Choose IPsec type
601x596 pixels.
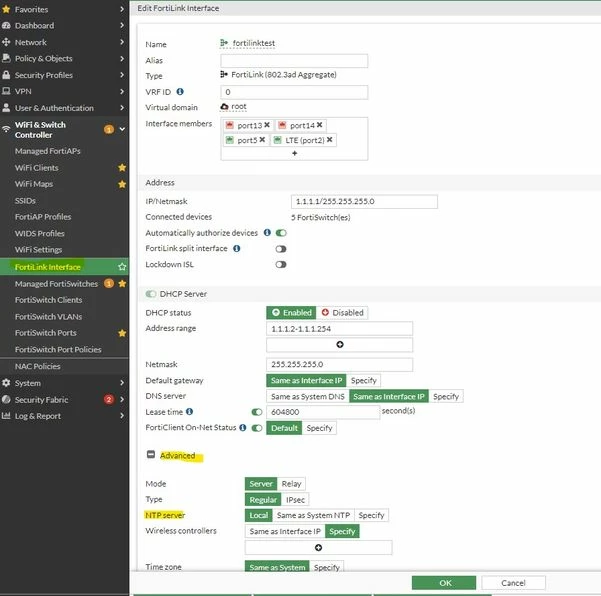tap(295, 499)
